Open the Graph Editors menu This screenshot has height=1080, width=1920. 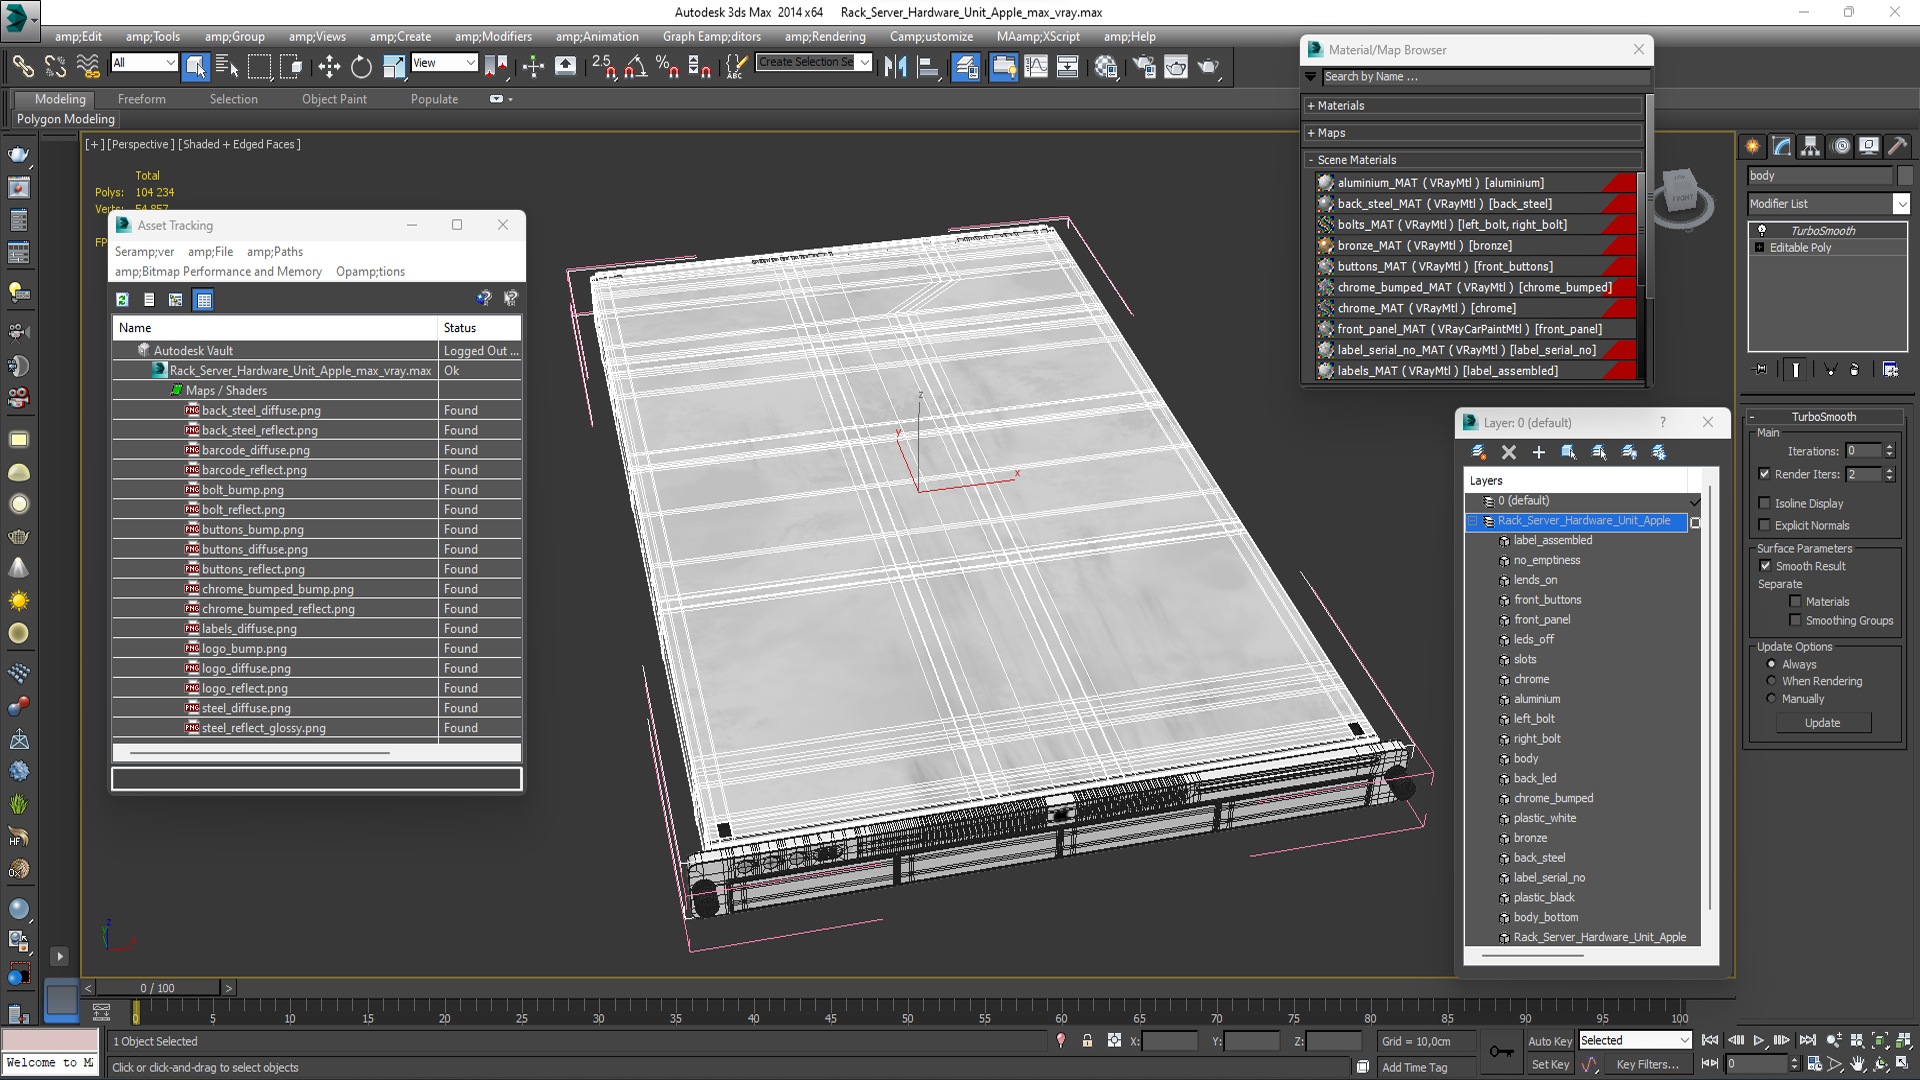(711, 37)
